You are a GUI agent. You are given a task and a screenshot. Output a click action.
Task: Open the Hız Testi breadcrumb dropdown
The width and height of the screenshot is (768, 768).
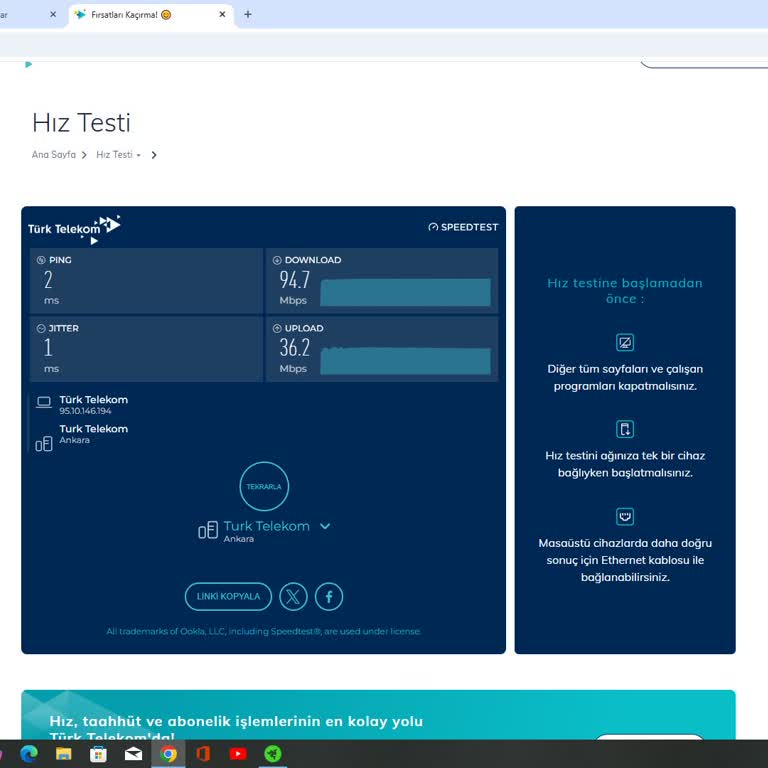coord(118,155)
